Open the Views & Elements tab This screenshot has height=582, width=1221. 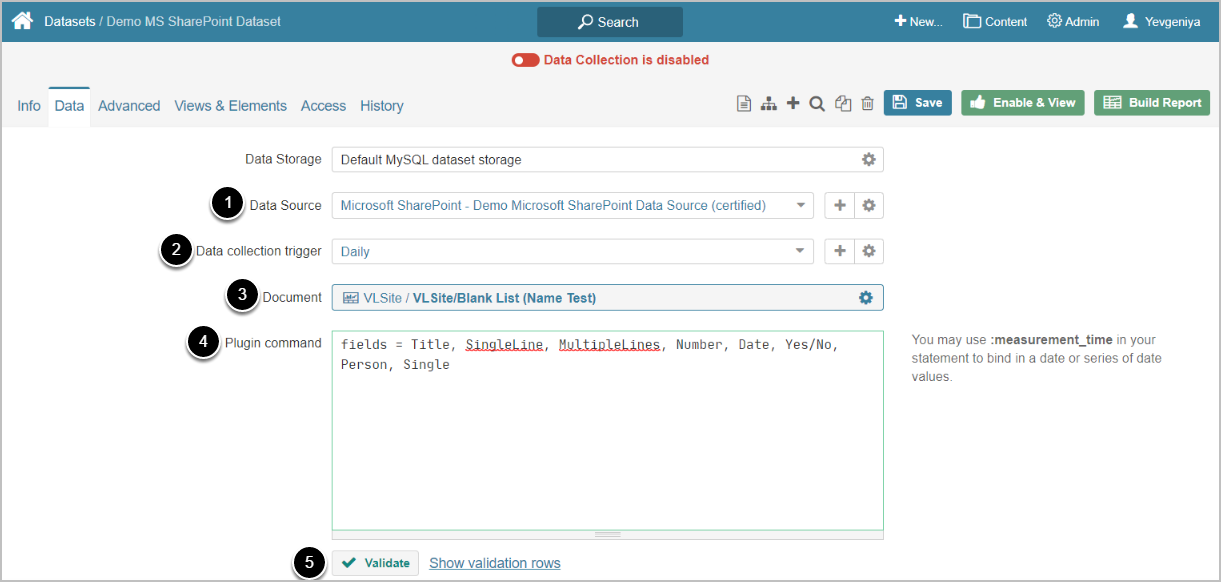pos(230,106)
